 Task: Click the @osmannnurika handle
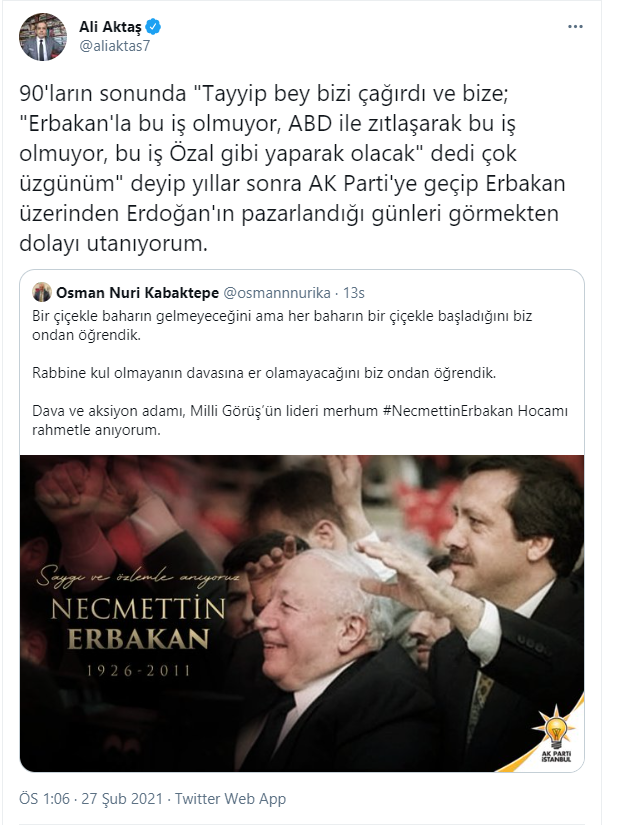[x=277, y=293]
